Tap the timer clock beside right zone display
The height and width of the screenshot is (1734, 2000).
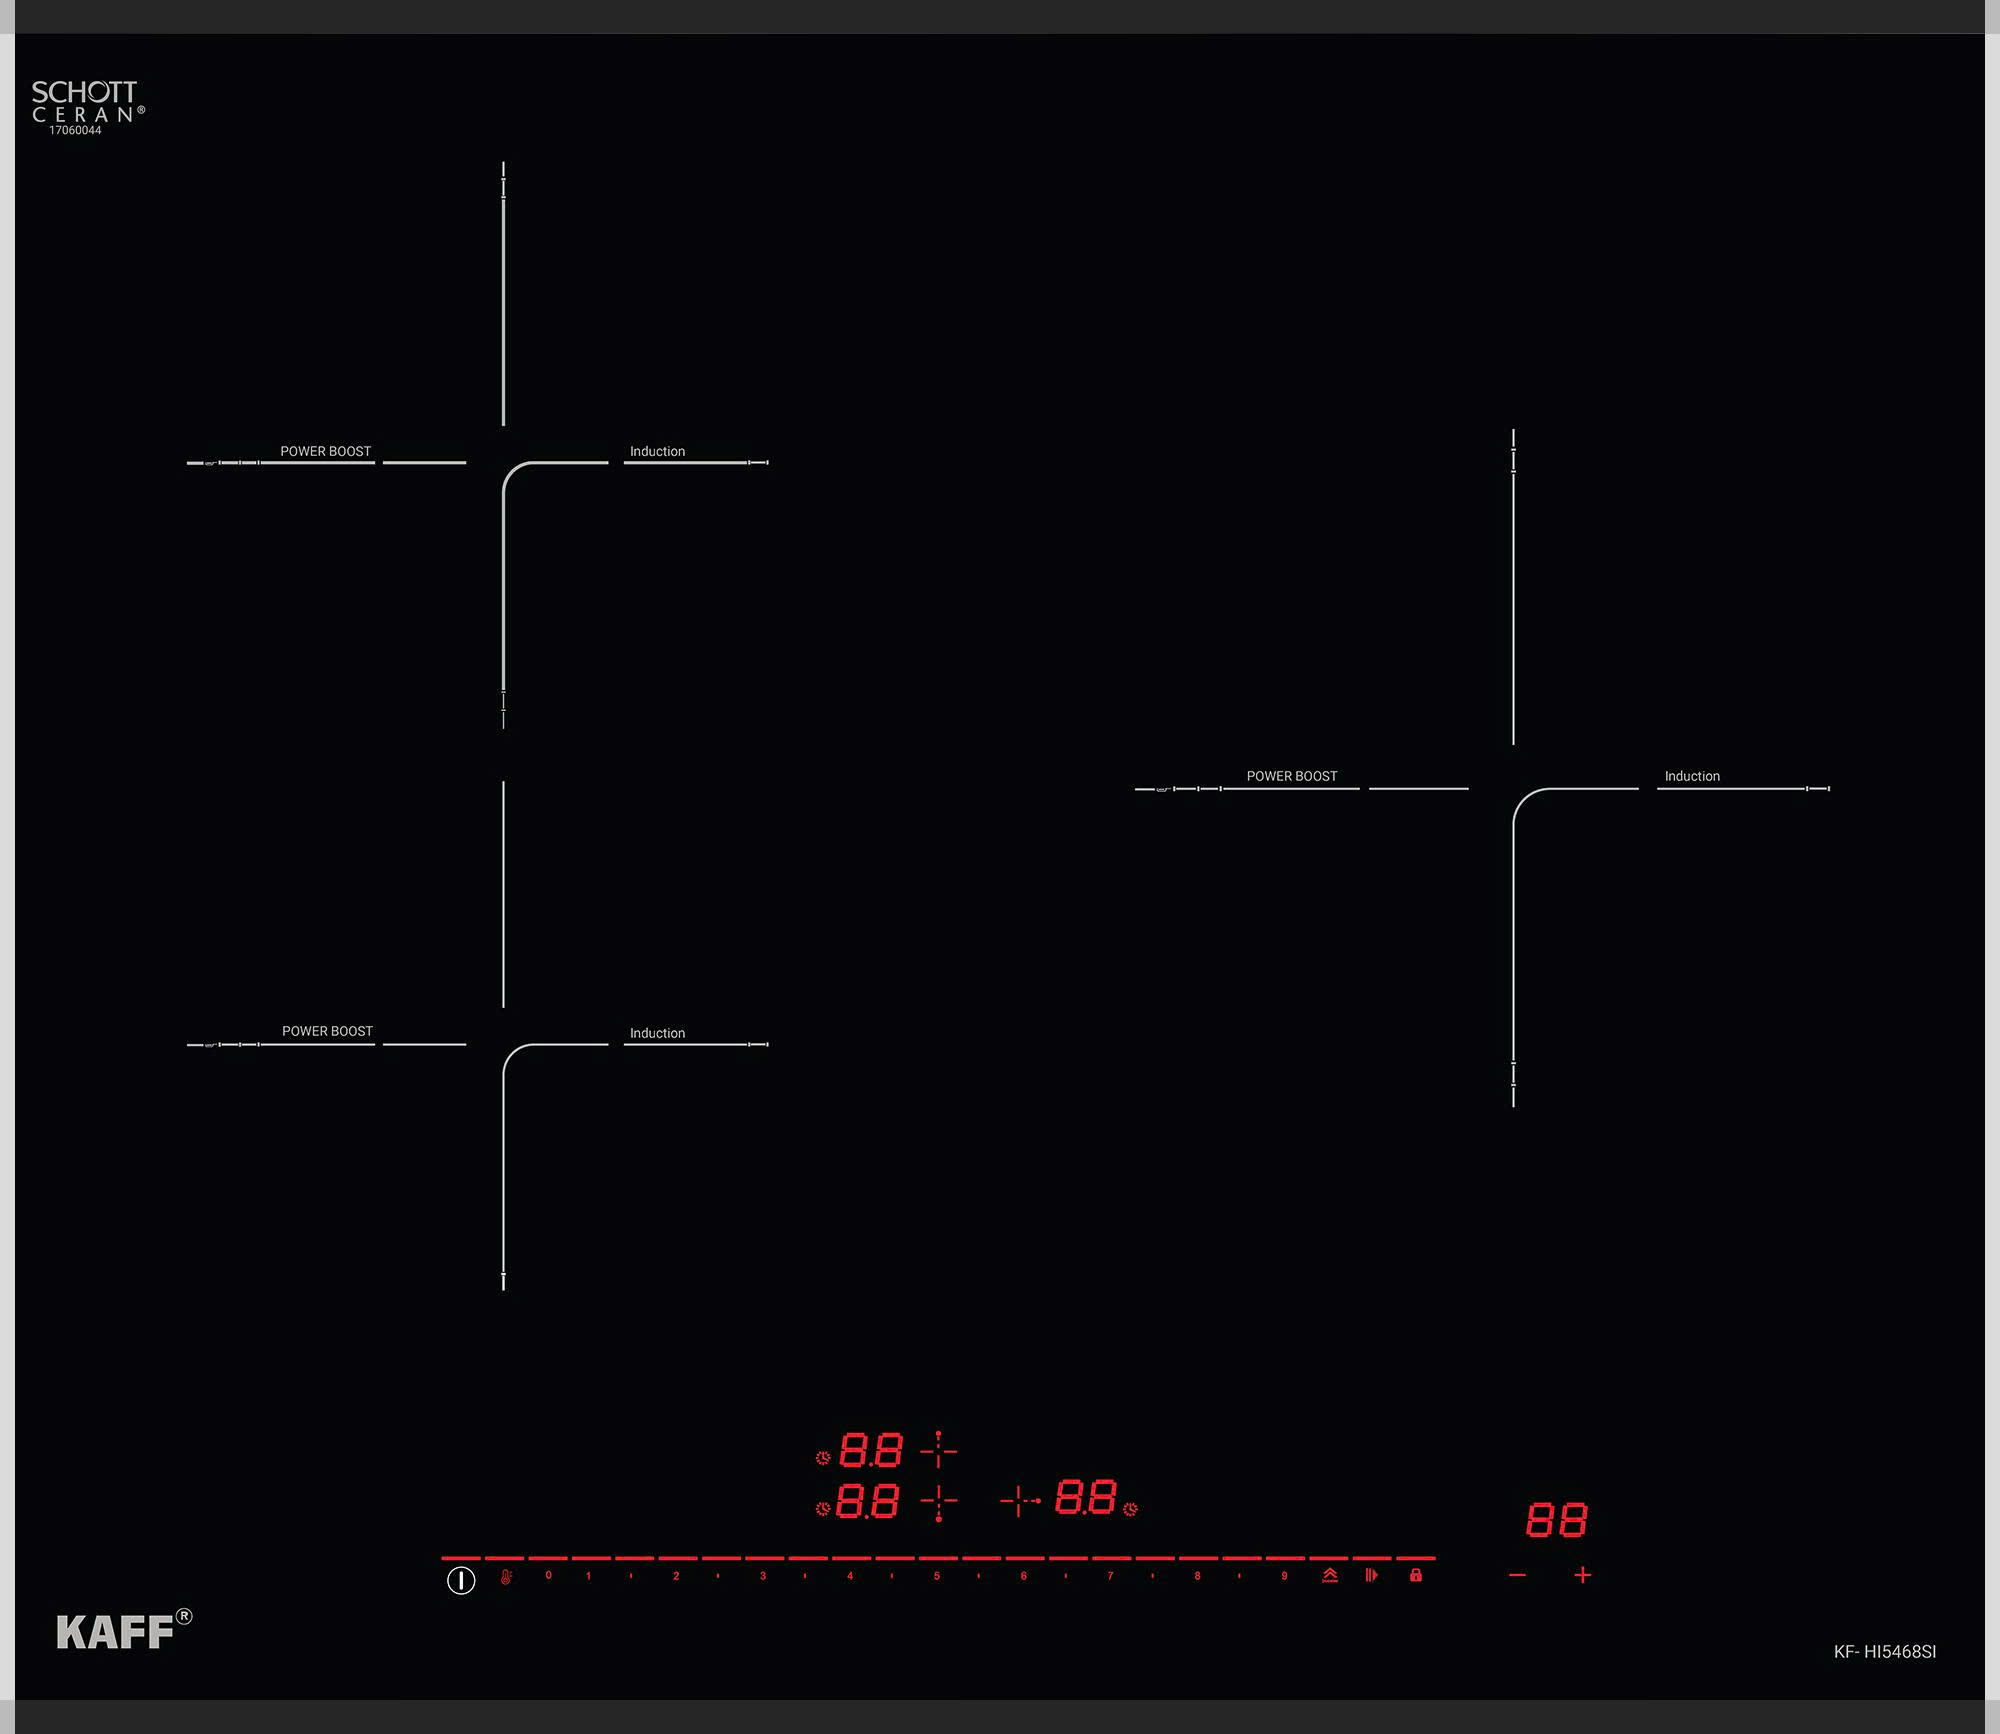pyautogui.click(x=1130, y=1510)
